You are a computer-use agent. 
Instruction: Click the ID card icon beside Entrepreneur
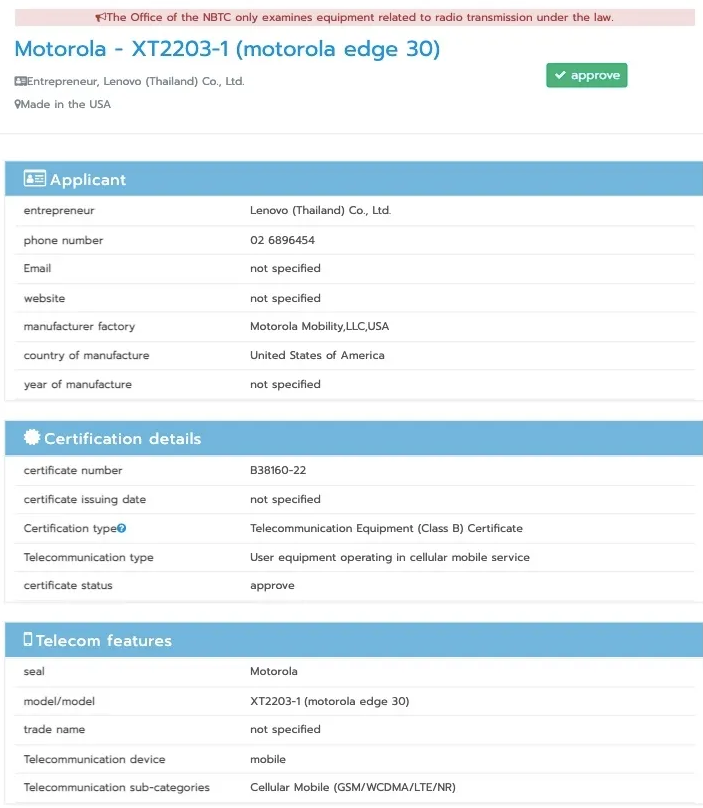coord(20,81)
